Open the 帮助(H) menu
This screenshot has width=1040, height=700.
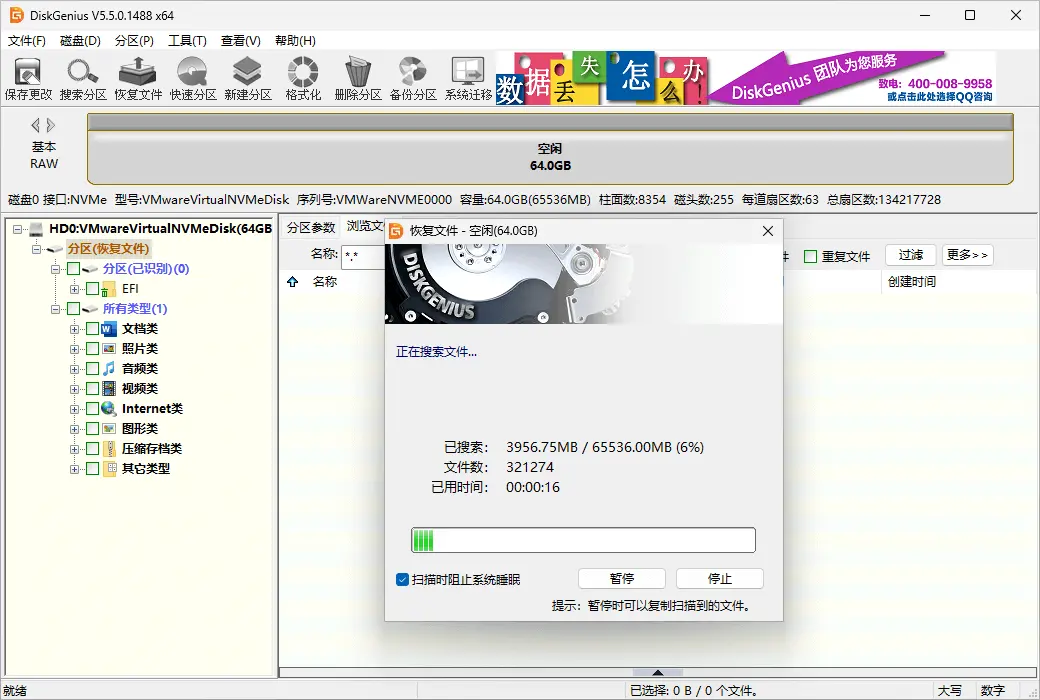295,40
